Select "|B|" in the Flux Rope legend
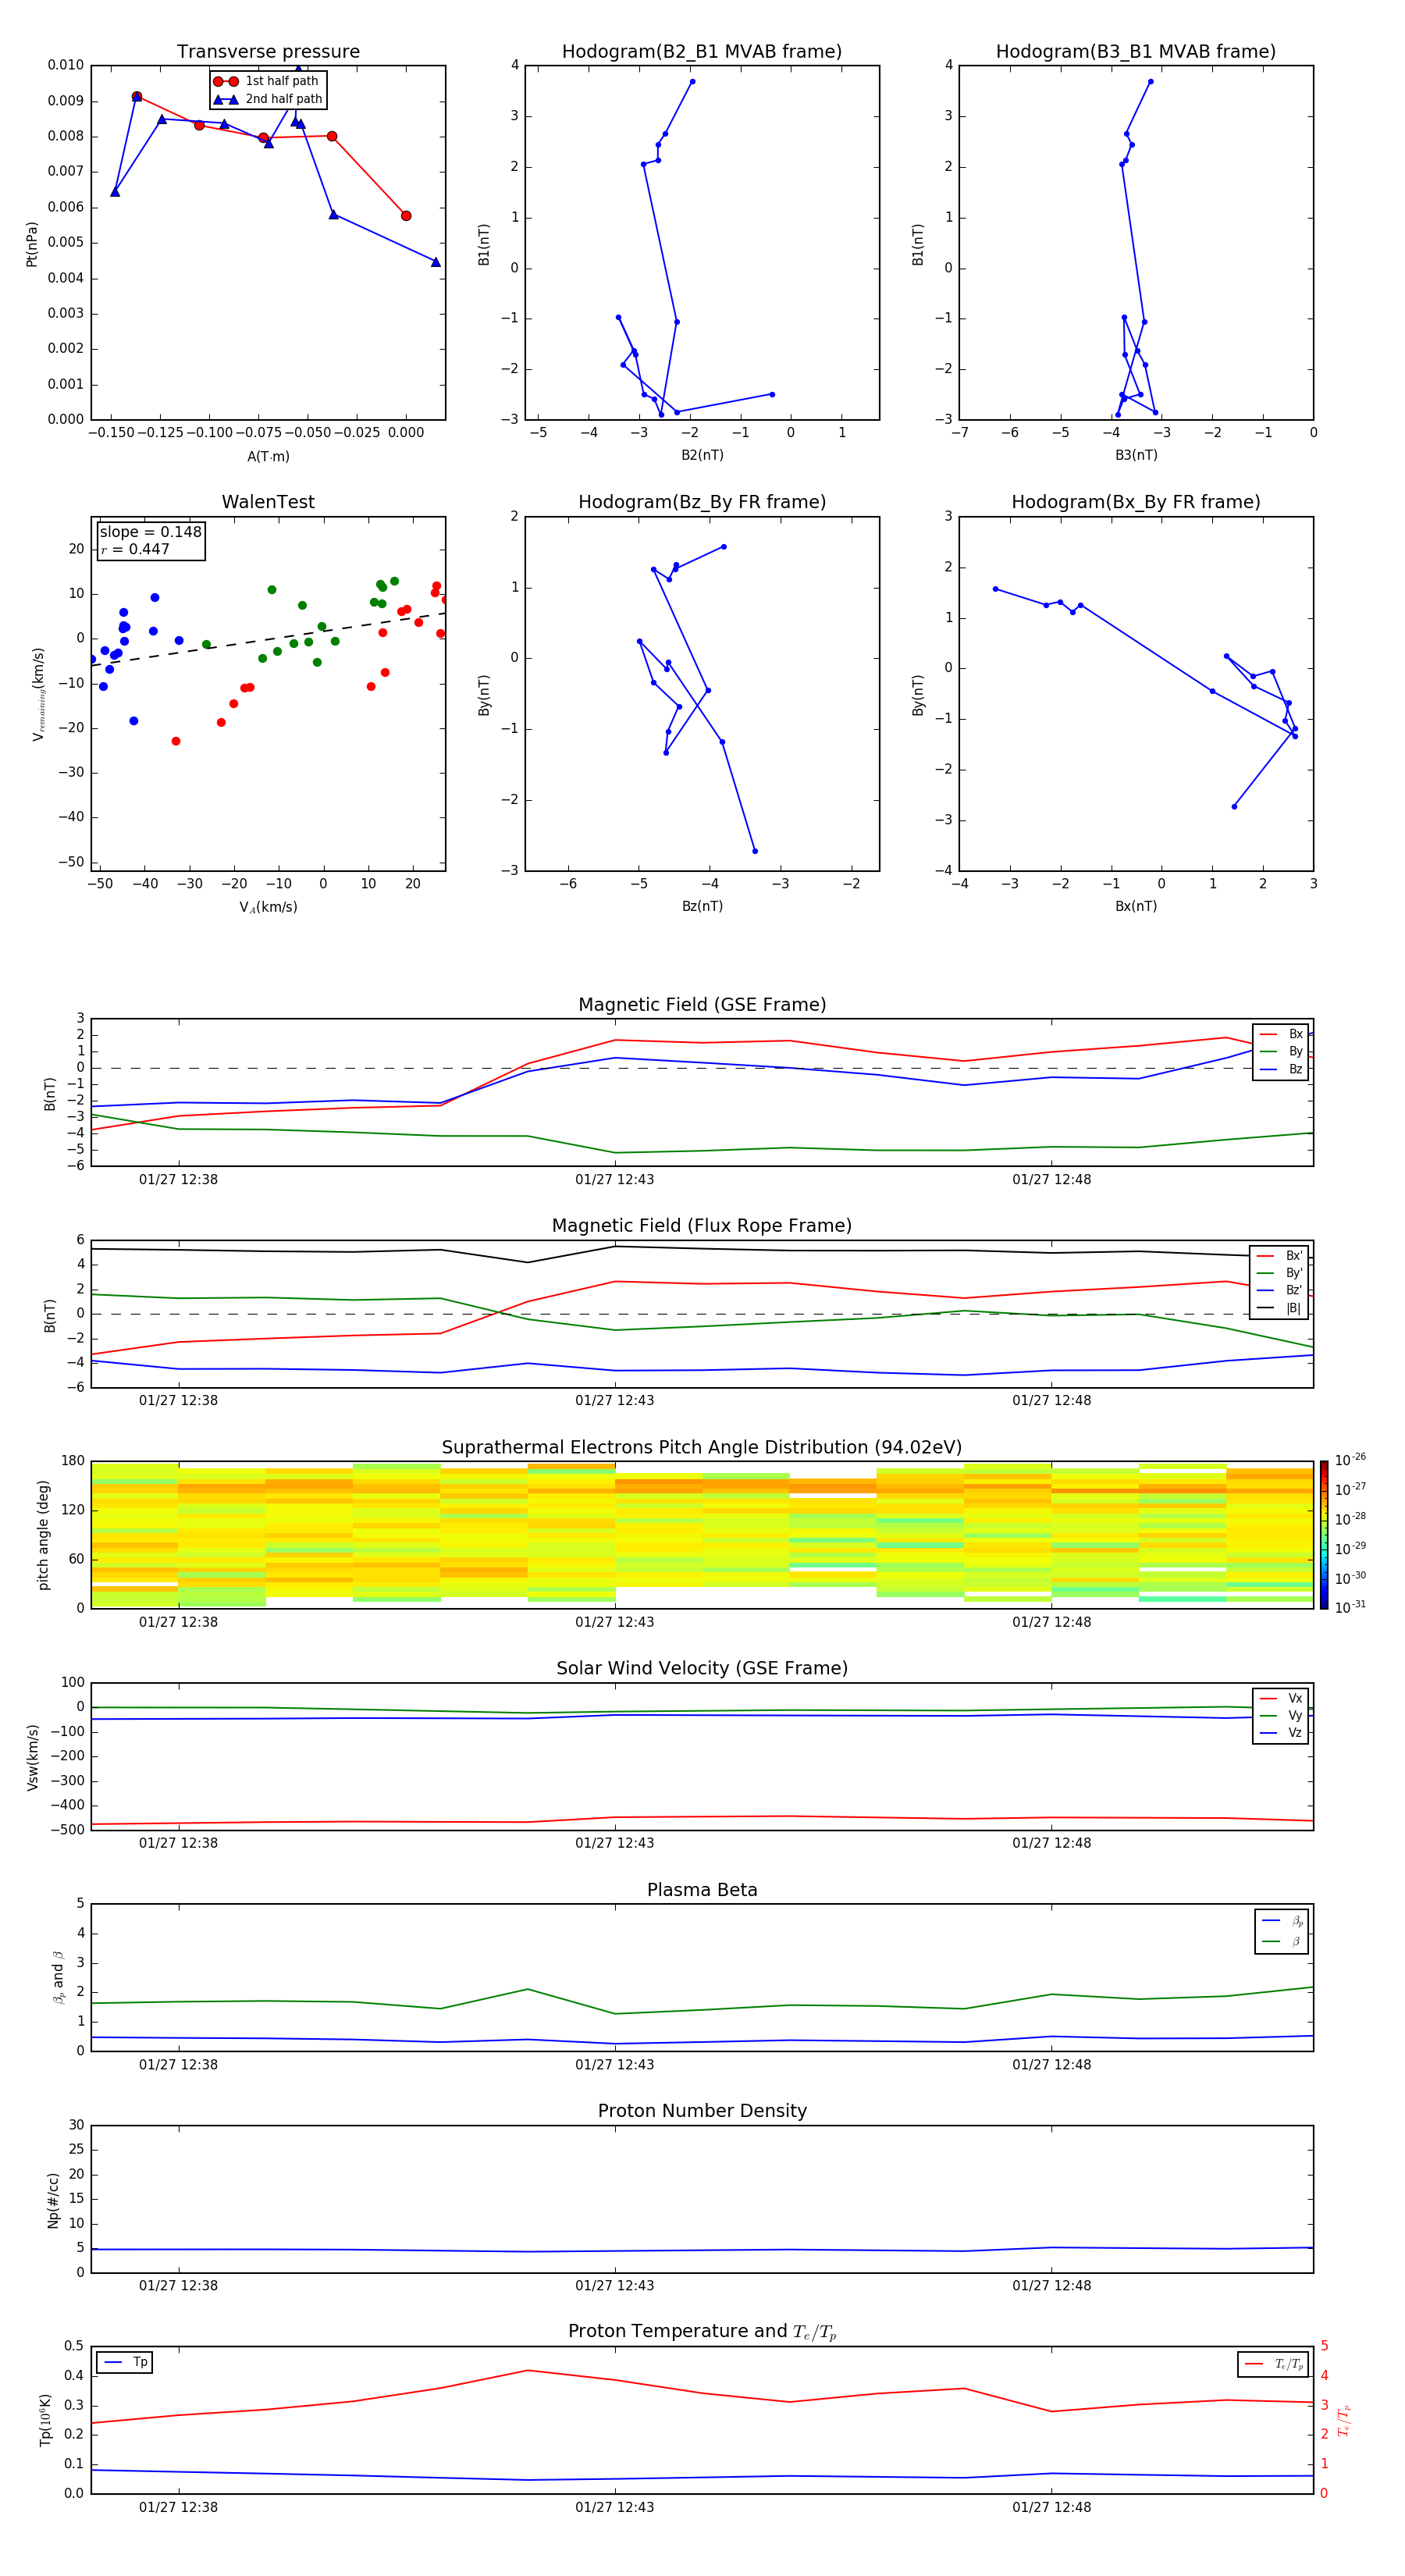This screenshot has height=2576, width=1405. (x=1280, y=1308)
